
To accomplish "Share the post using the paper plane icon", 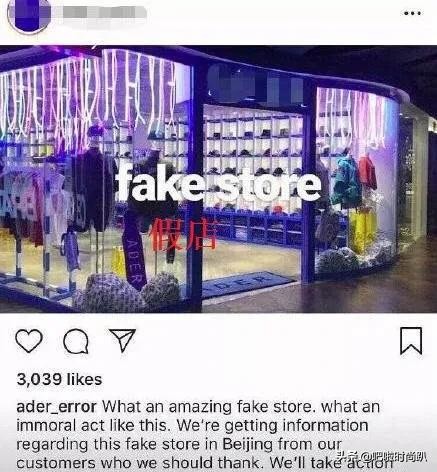I will coord(122,340).
